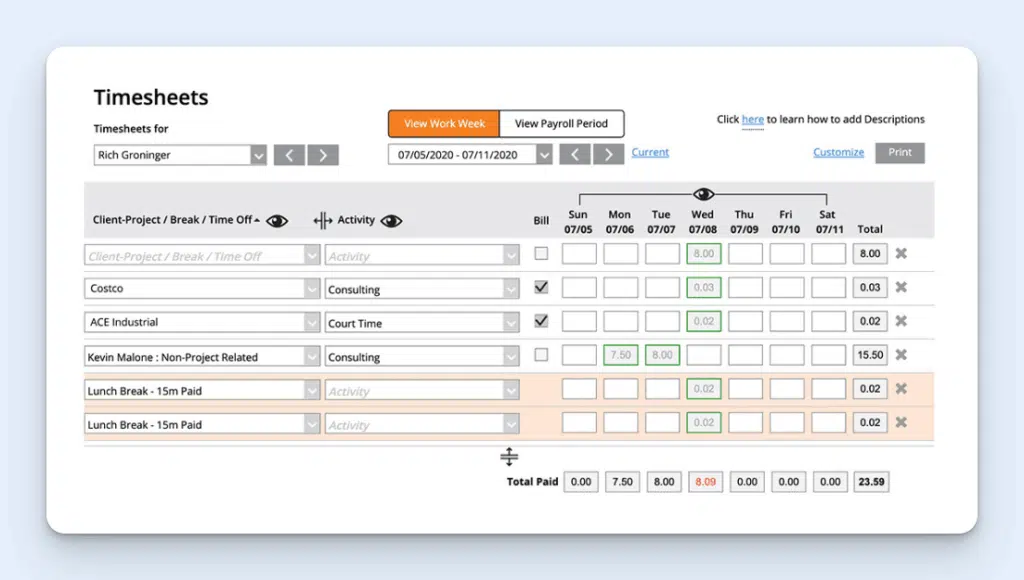Expand the Court Time activity dropdown
This screenshot has width=1024, height=580.
(511, 323)
